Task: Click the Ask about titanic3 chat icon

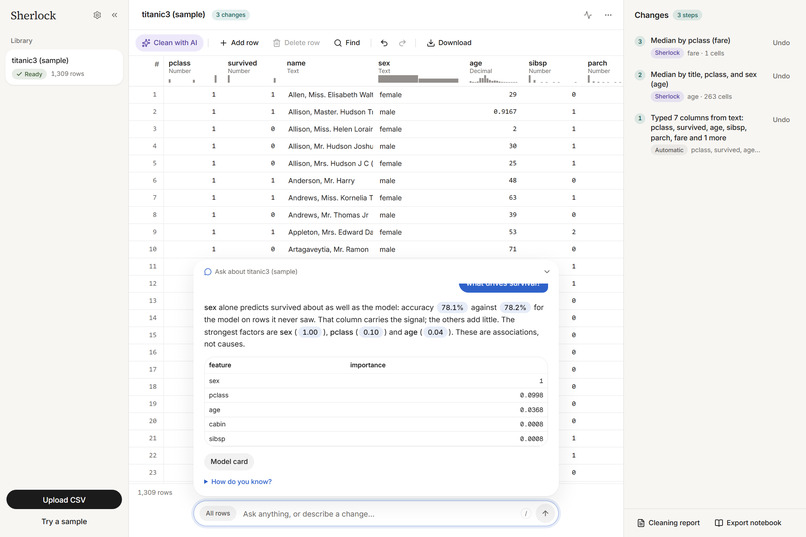Action: (208, 271)
